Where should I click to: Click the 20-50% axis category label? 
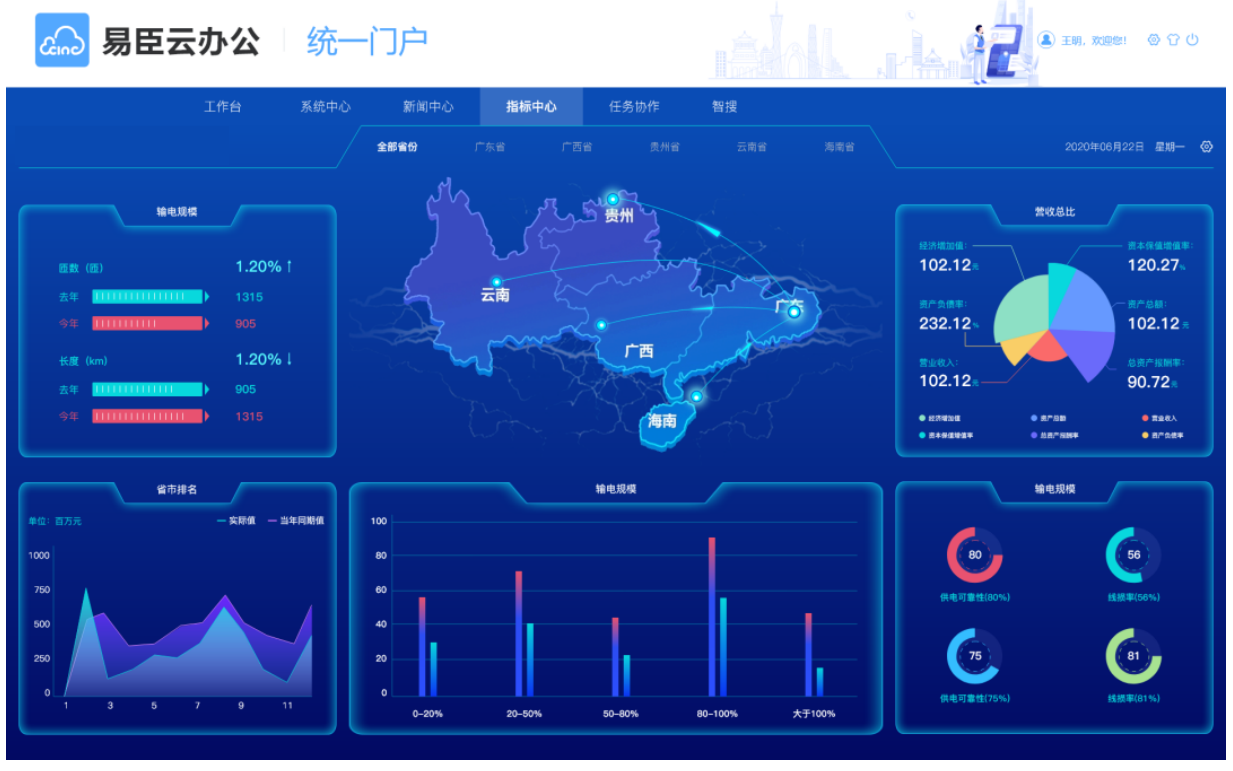pyautogui.click(x=524, y=714)
